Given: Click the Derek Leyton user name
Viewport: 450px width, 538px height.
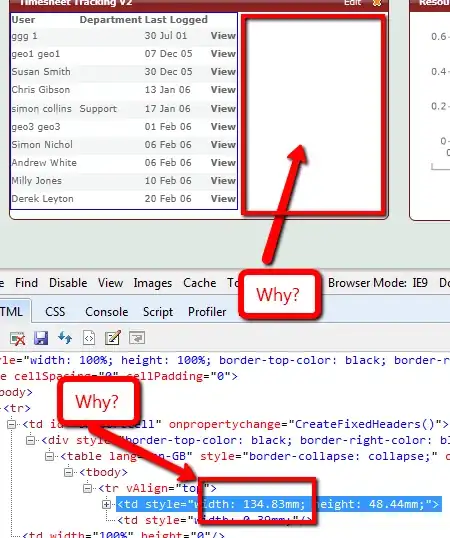Looking at the screenshot, I should click(x=42, y=199).
